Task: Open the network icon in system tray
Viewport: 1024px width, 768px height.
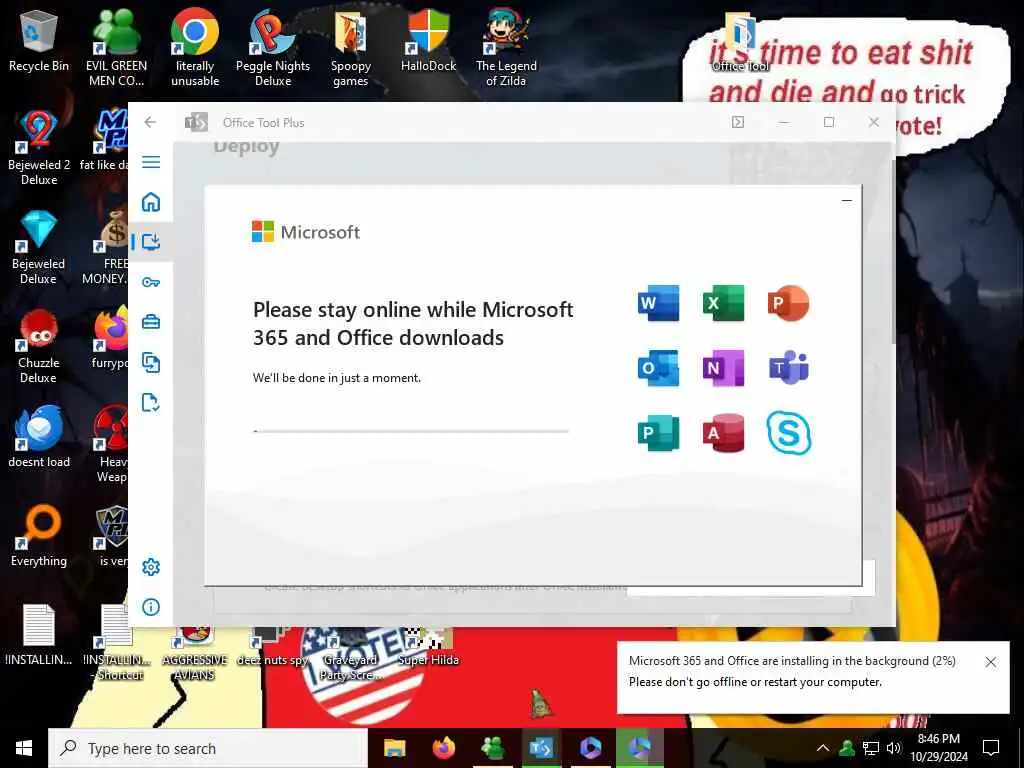Action: (x=871, y=748)
